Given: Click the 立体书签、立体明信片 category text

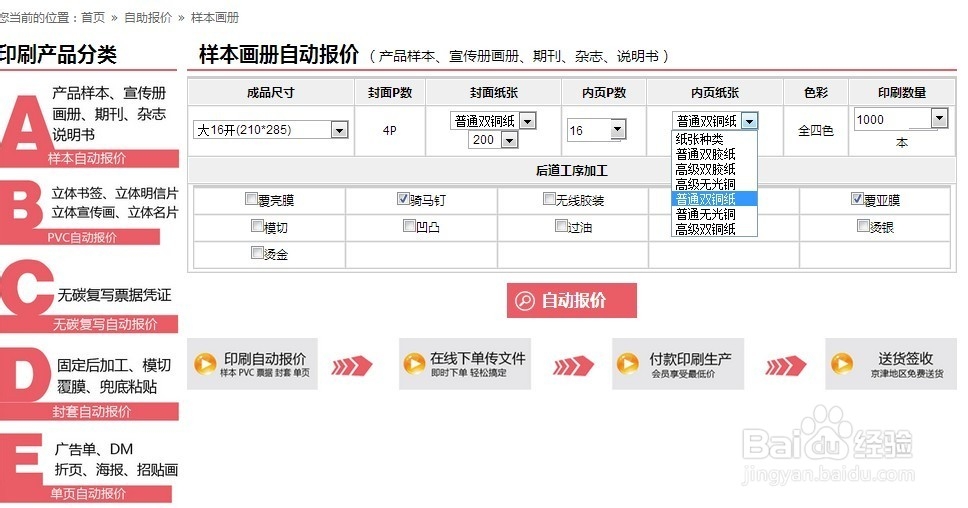Looking at the screenshot, I should pos(115,193).
